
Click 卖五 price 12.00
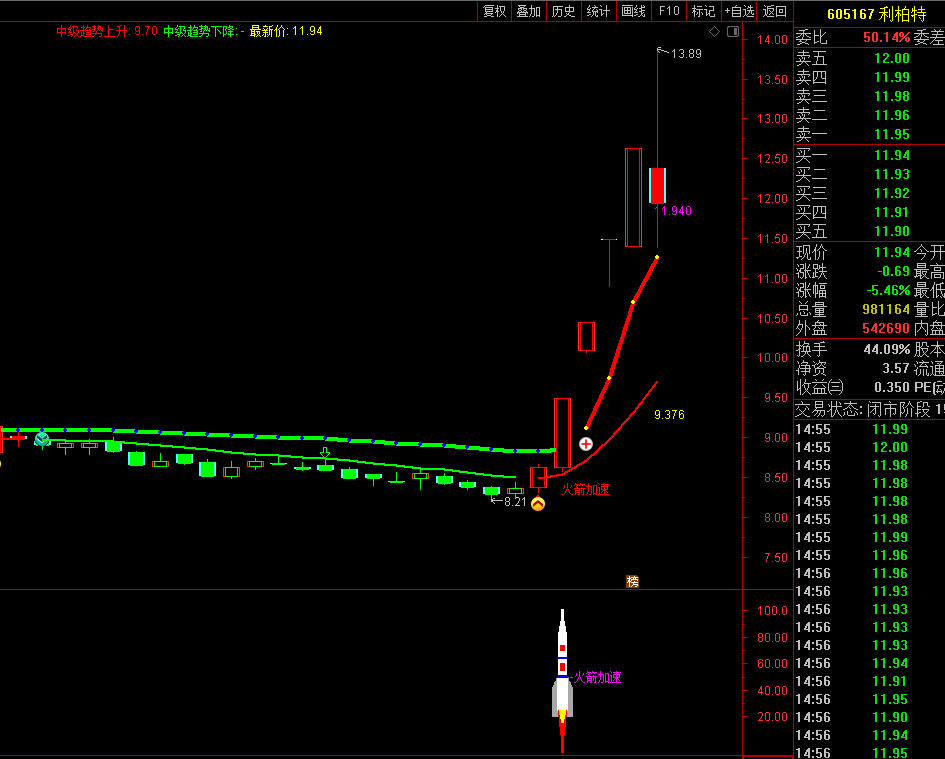891,58
